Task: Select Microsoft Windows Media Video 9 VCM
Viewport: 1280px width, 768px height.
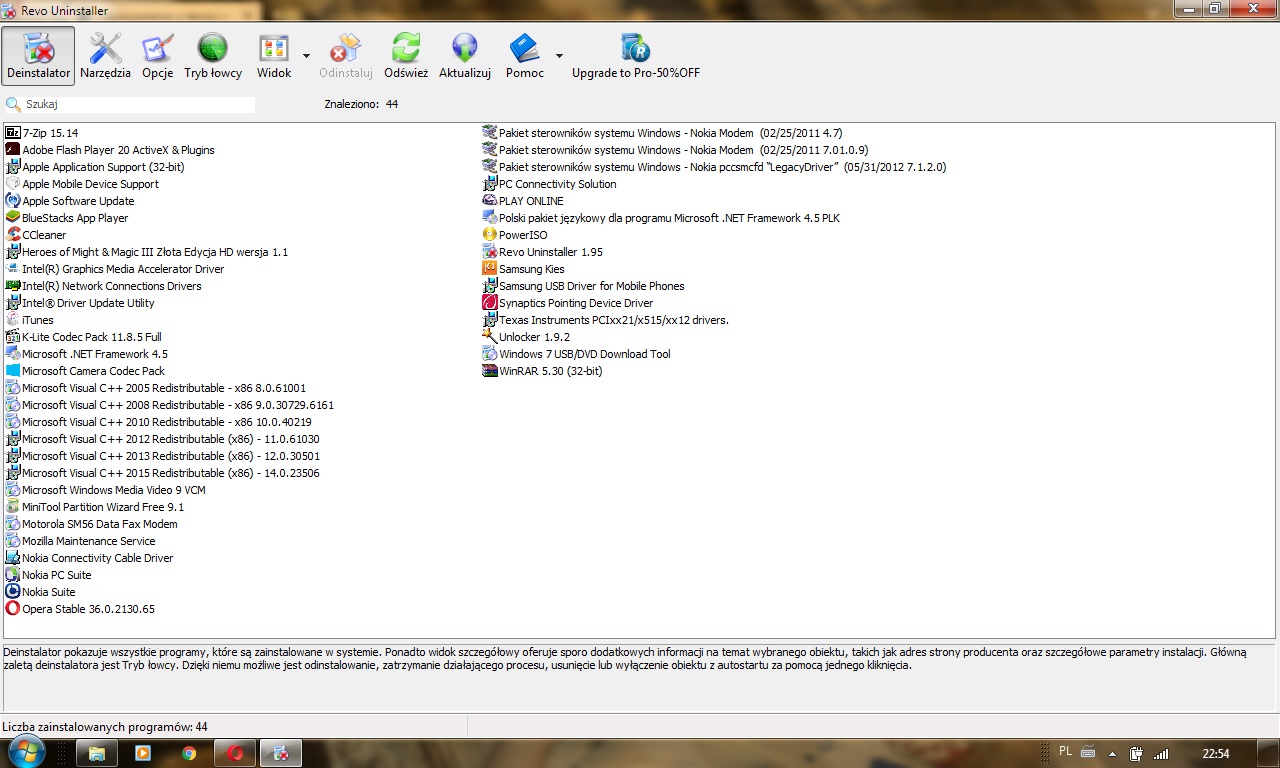Action: pos(114,490)
